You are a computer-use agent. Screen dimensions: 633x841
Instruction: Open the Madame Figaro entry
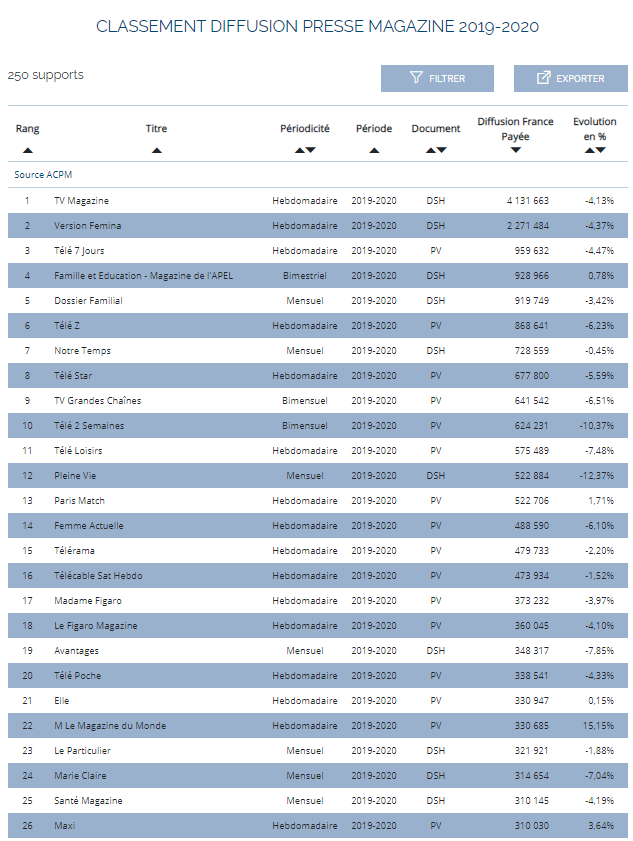[x=88, y=601]
